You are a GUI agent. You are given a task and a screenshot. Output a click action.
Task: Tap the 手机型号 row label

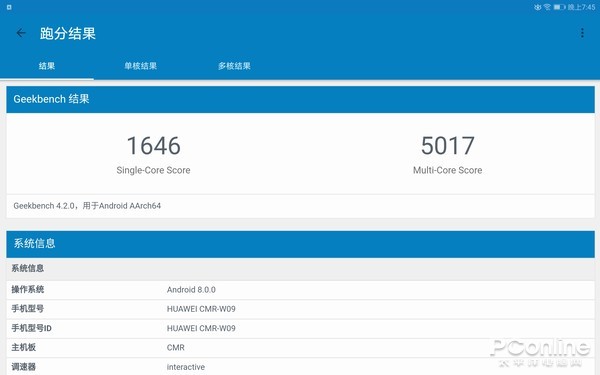28,309
